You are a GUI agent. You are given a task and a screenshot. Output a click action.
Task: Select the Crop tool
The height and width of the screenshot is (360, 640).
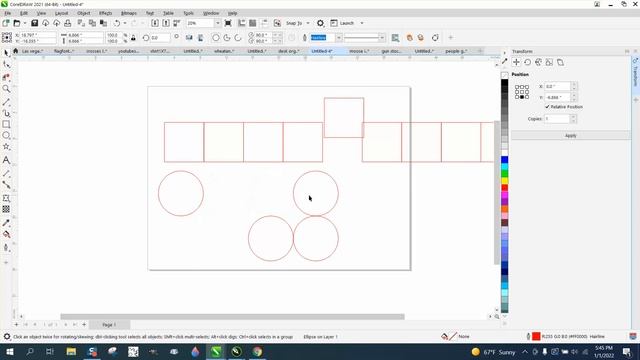[6, 77]
